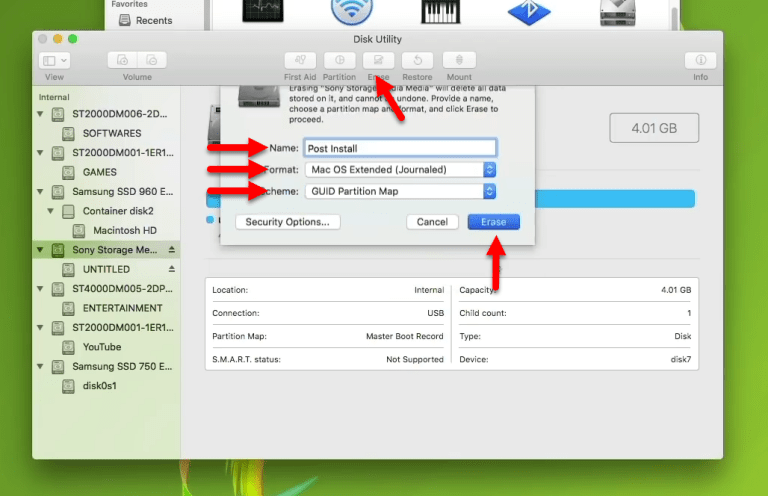Screen dimensions: 768x496
Task: Collapse the ST2000DM006-2D disk tree
Action: (40, 114)
